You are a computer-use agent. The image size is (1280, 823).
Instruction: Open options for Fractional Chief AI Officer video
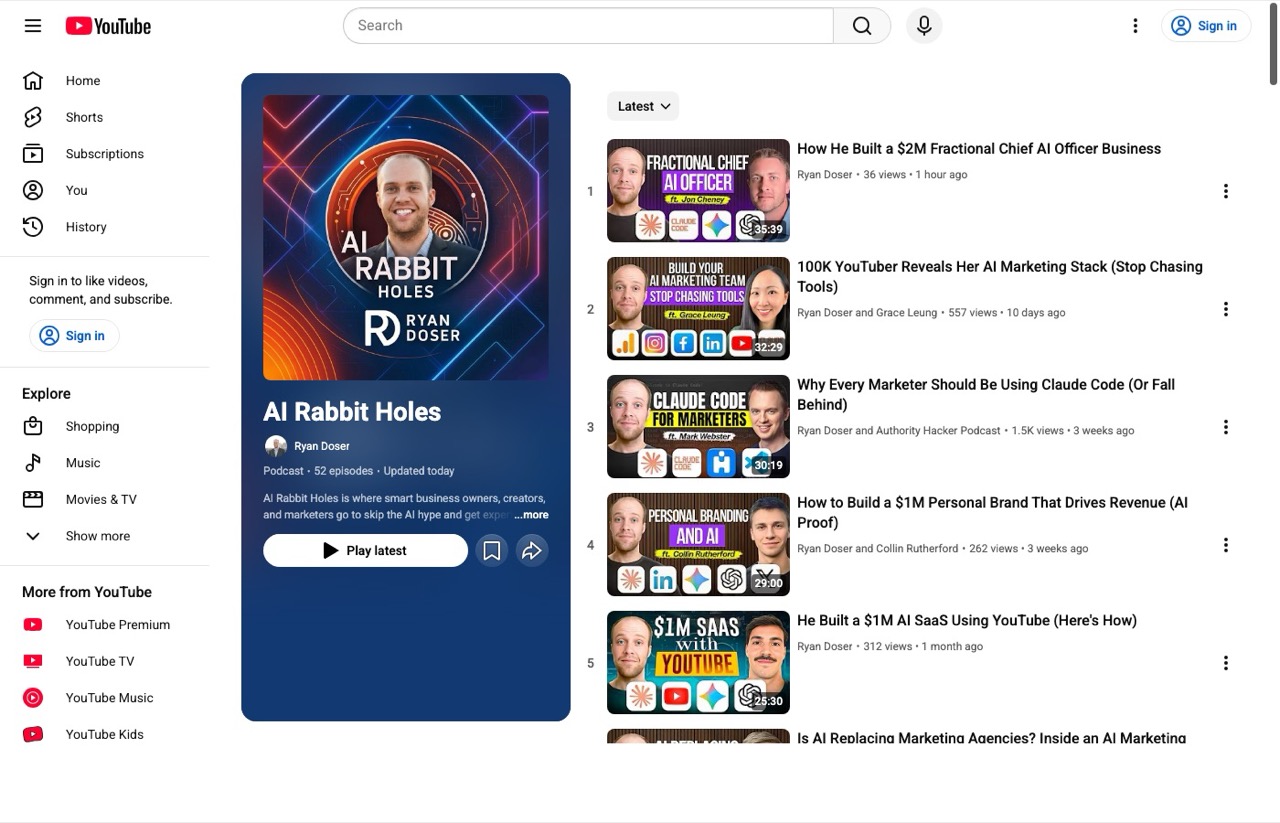[1225, 191]
